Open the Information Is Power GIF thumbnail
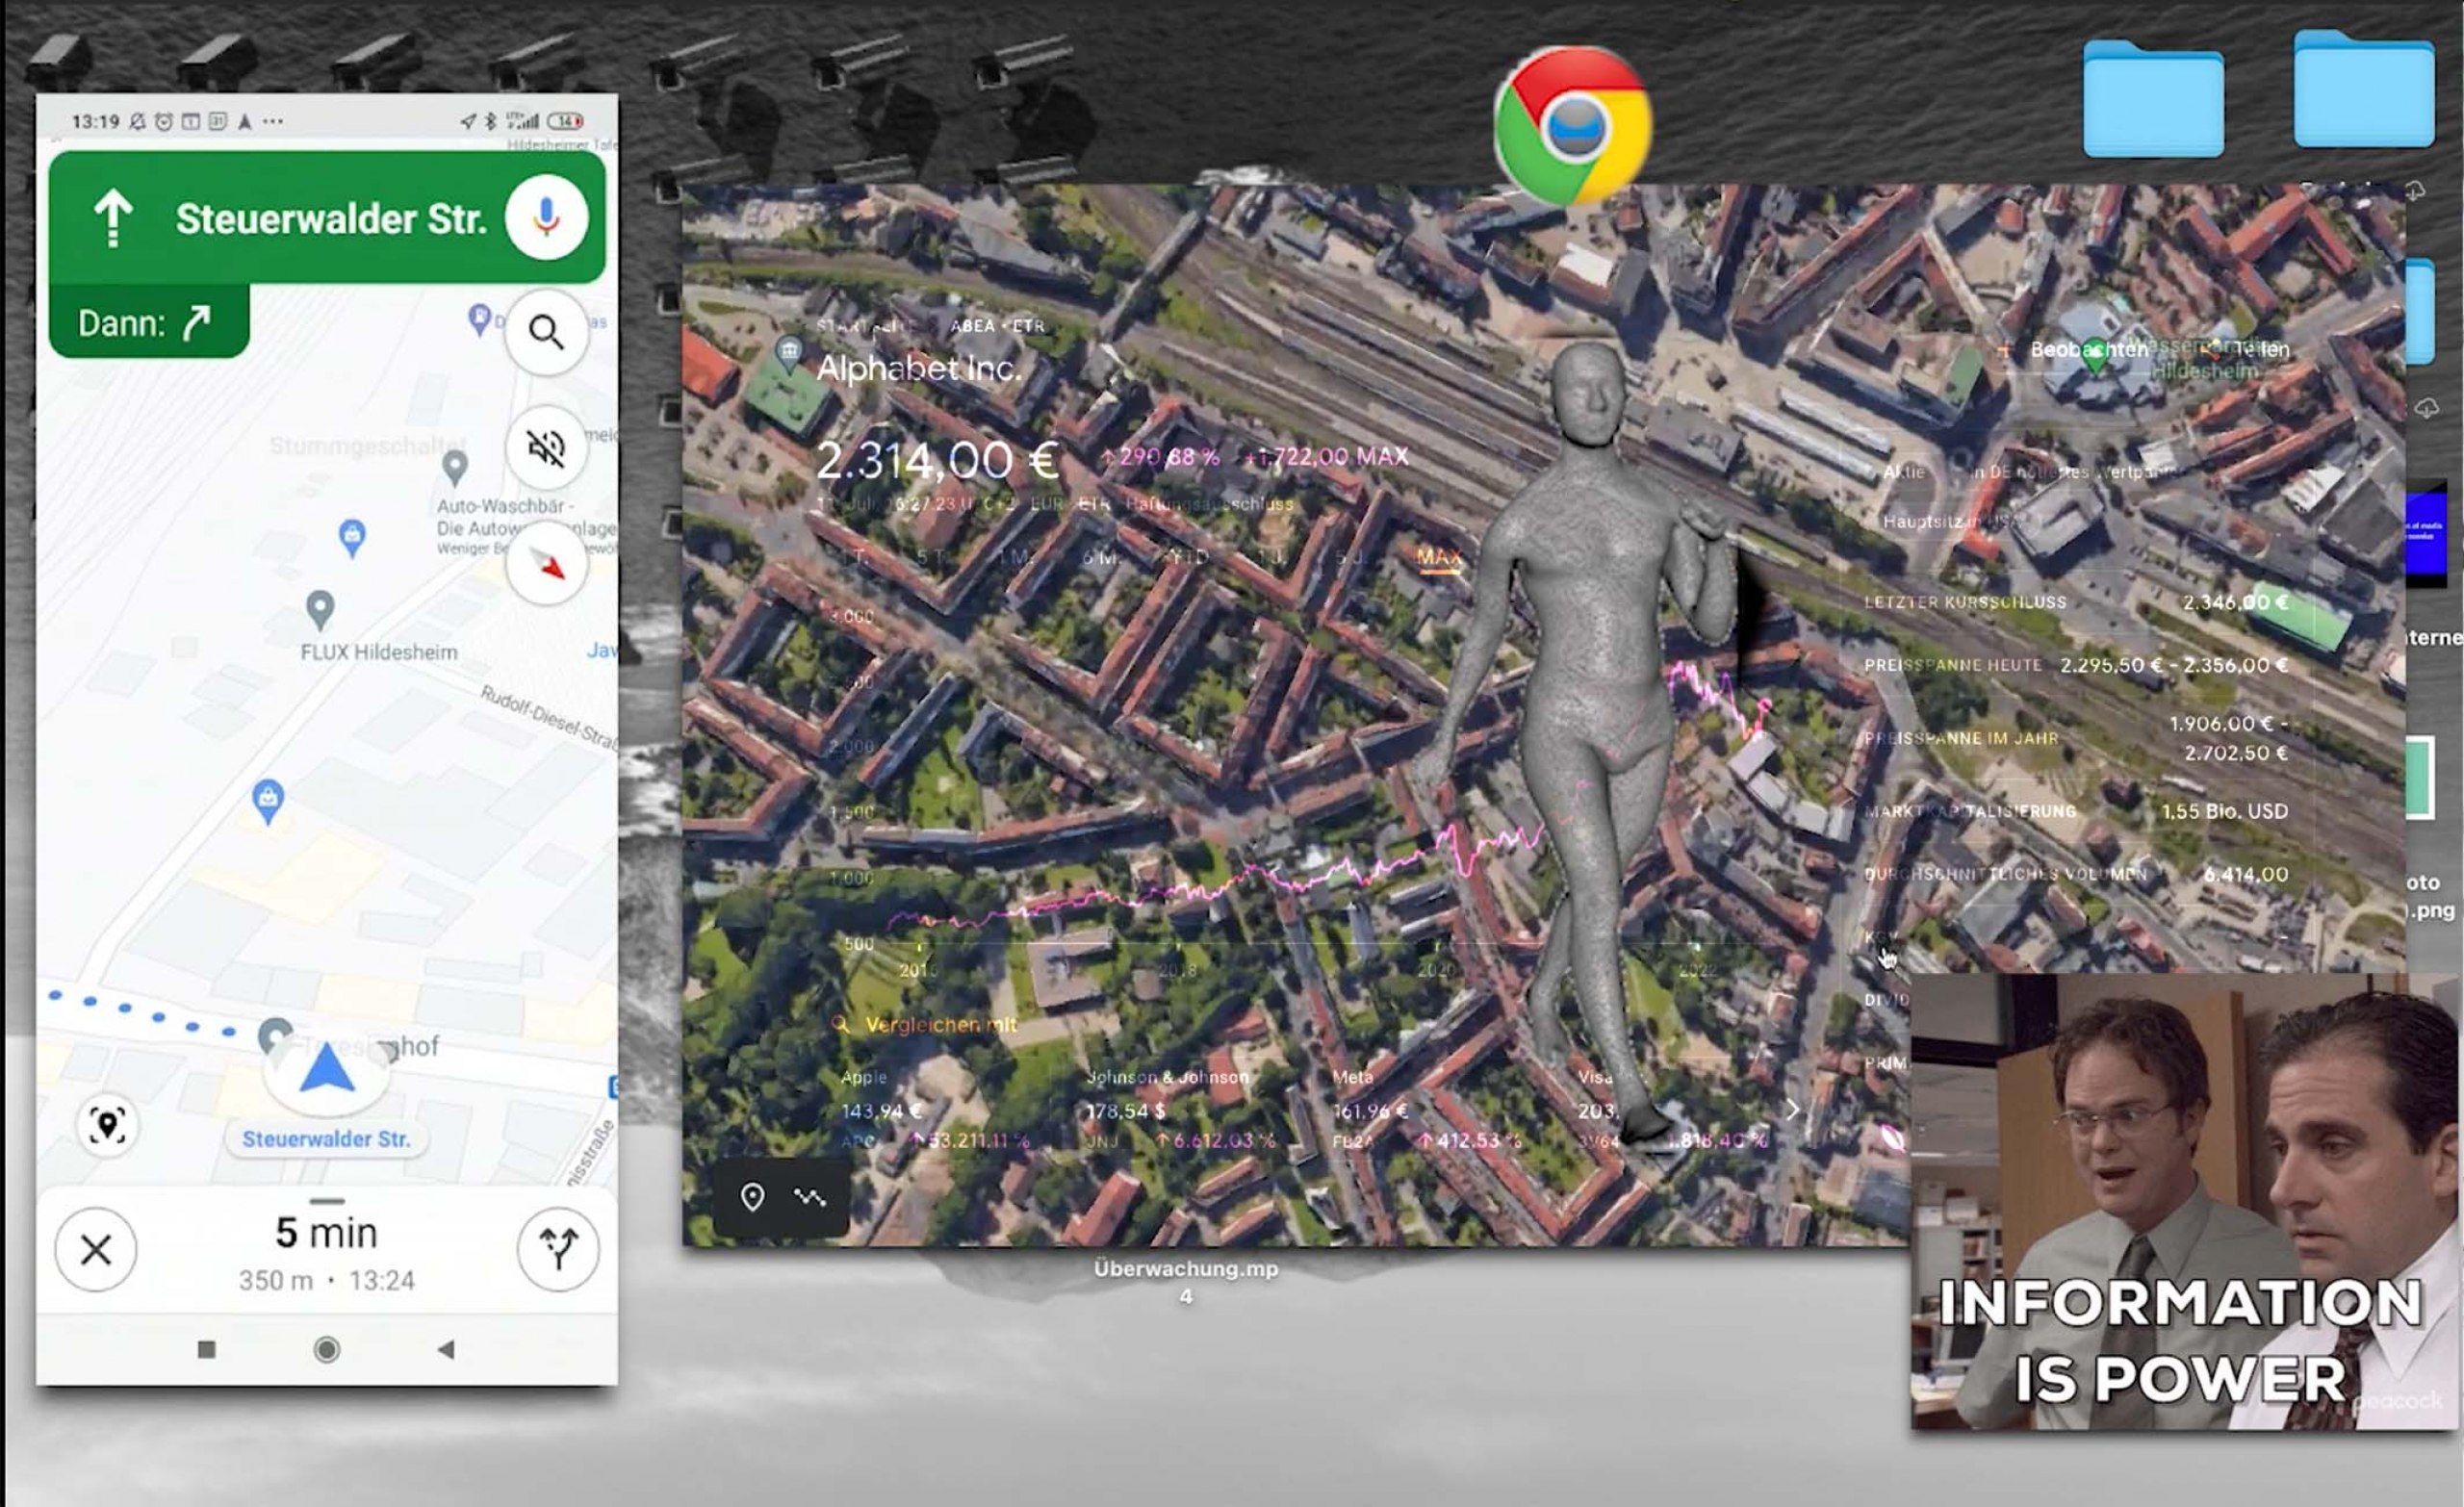Viewport: 2464px width, 1507px height. (2183, 1201)
